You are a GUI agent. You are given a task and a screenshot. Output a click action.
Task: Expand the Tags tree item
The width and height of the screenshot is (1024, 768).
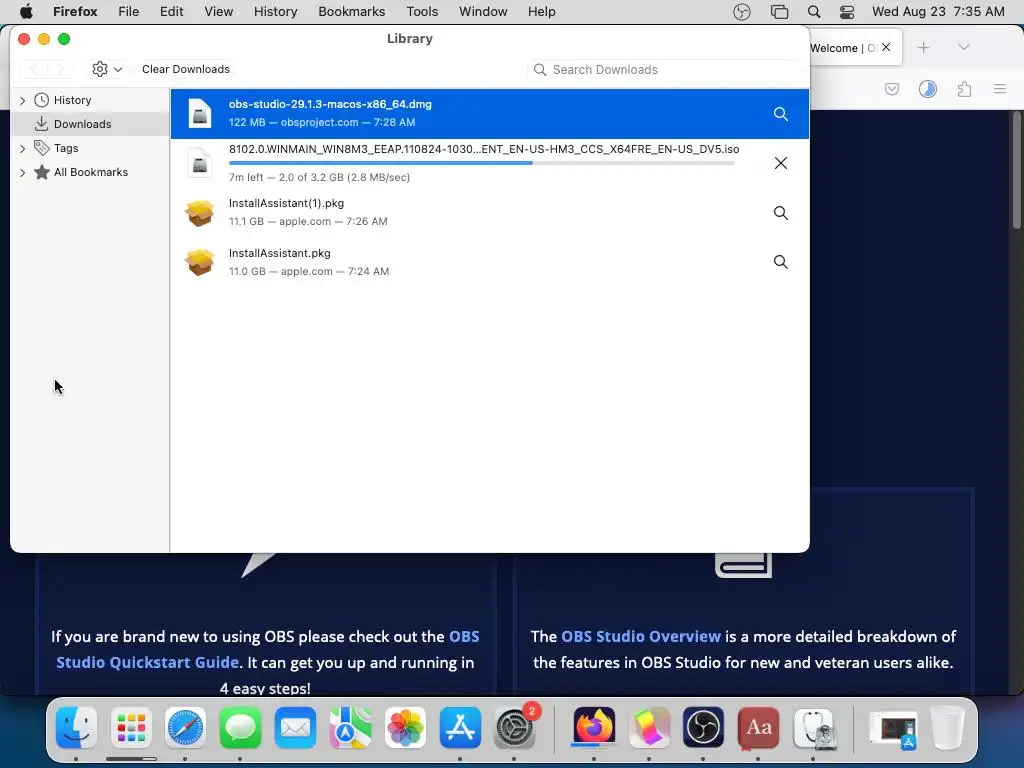[x=23, y=149]
